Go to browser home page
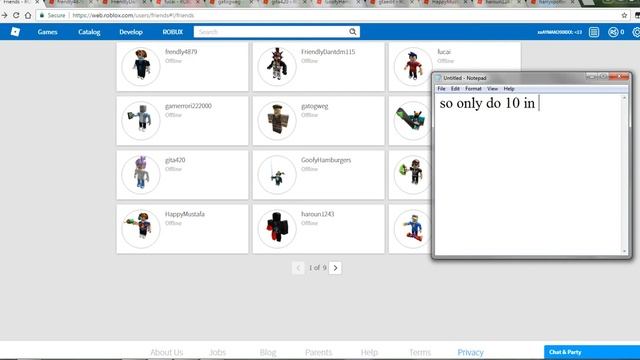Viewport: 640px width, 360px height. point(28,16)
